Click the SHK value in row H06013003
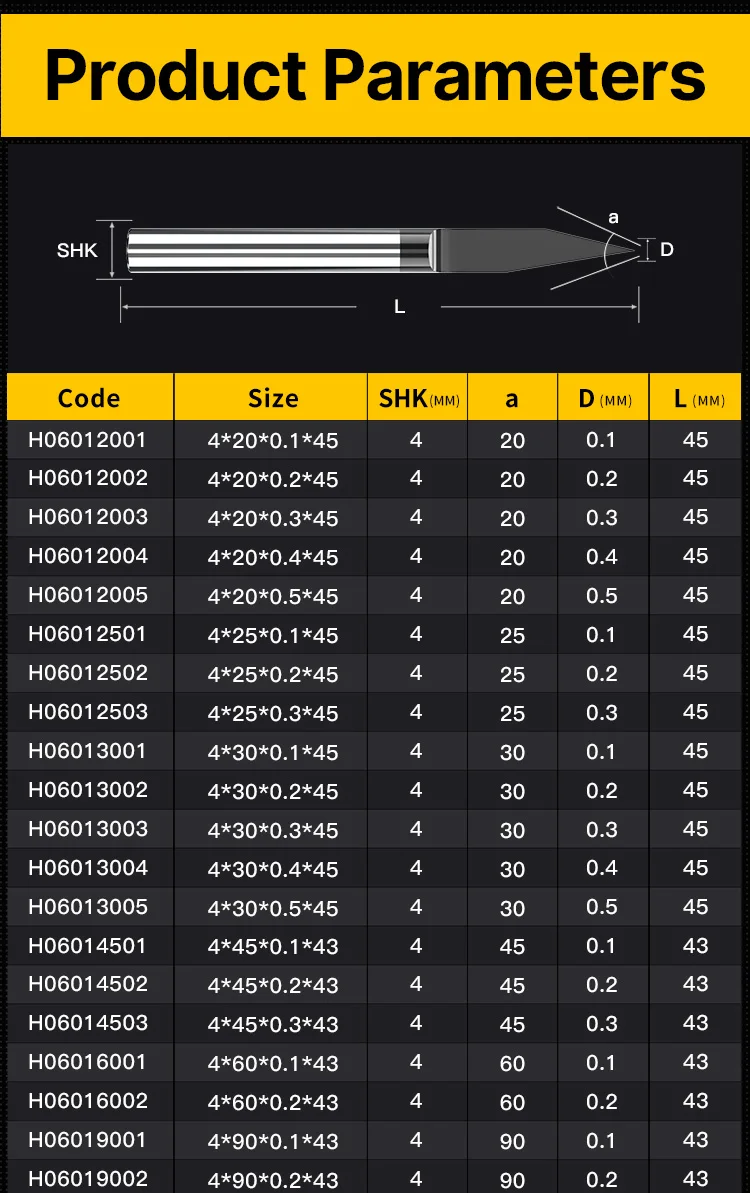Screen dimensions: 750x1193 pyautogui.click(x=415, y=829)
